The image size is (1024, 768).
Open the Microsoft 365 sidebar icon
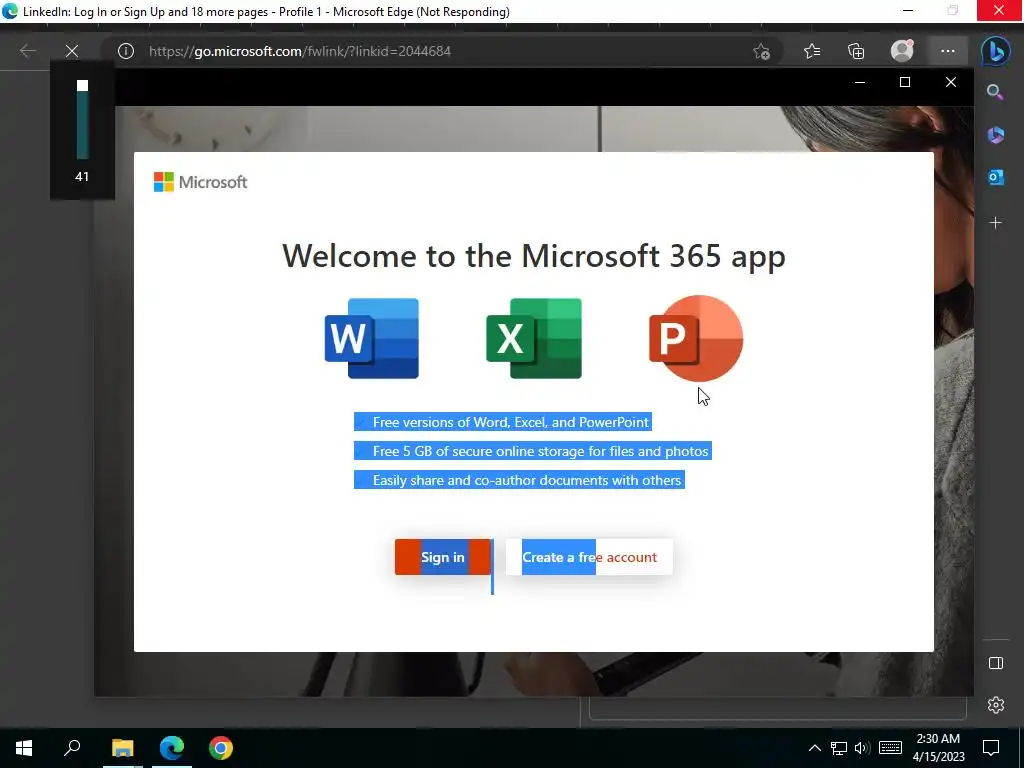click(x=995, y=135)
